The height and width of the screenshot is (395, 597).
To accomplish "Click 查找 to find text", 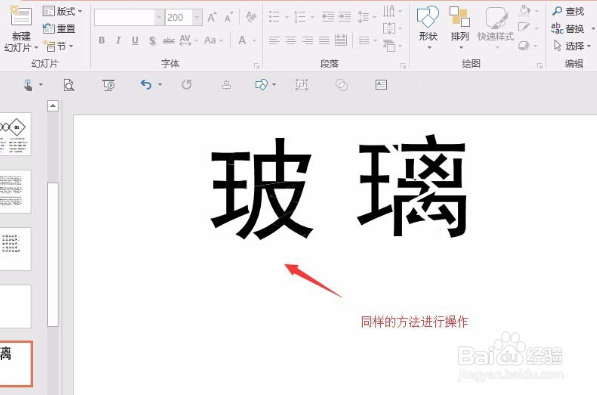I will [x=568, y=11].
